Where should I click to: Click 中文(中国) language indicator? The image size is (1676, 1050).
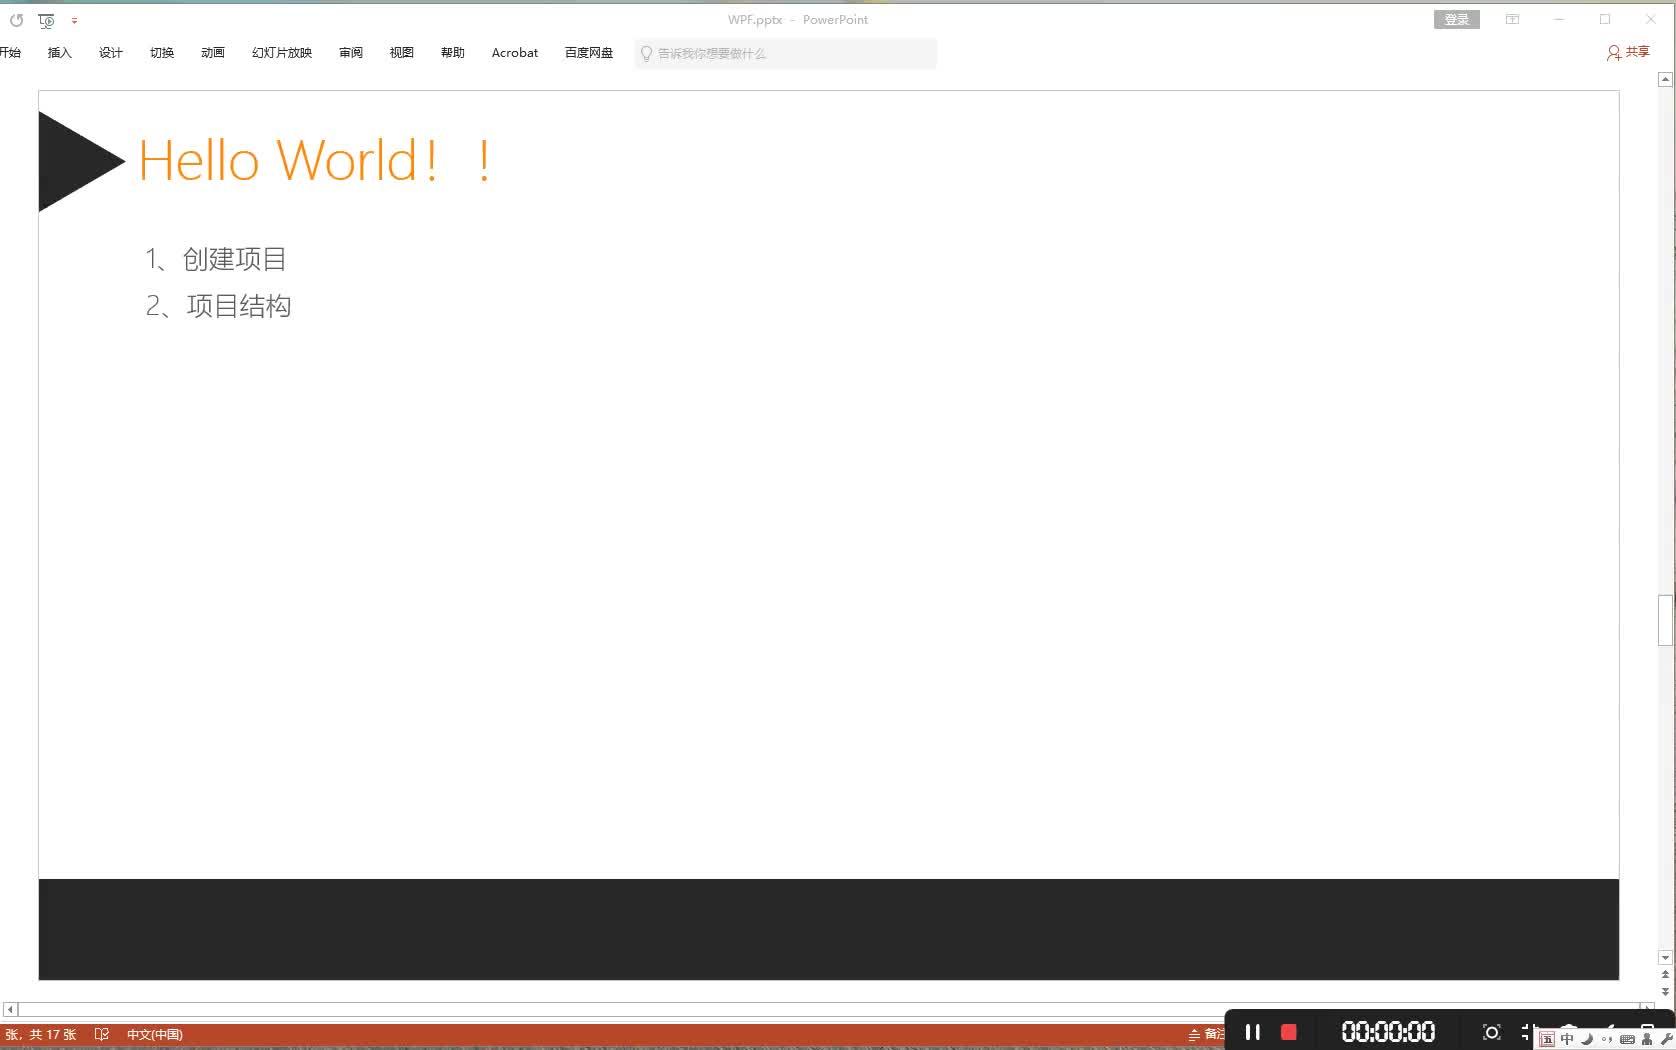coord(155,1035)
